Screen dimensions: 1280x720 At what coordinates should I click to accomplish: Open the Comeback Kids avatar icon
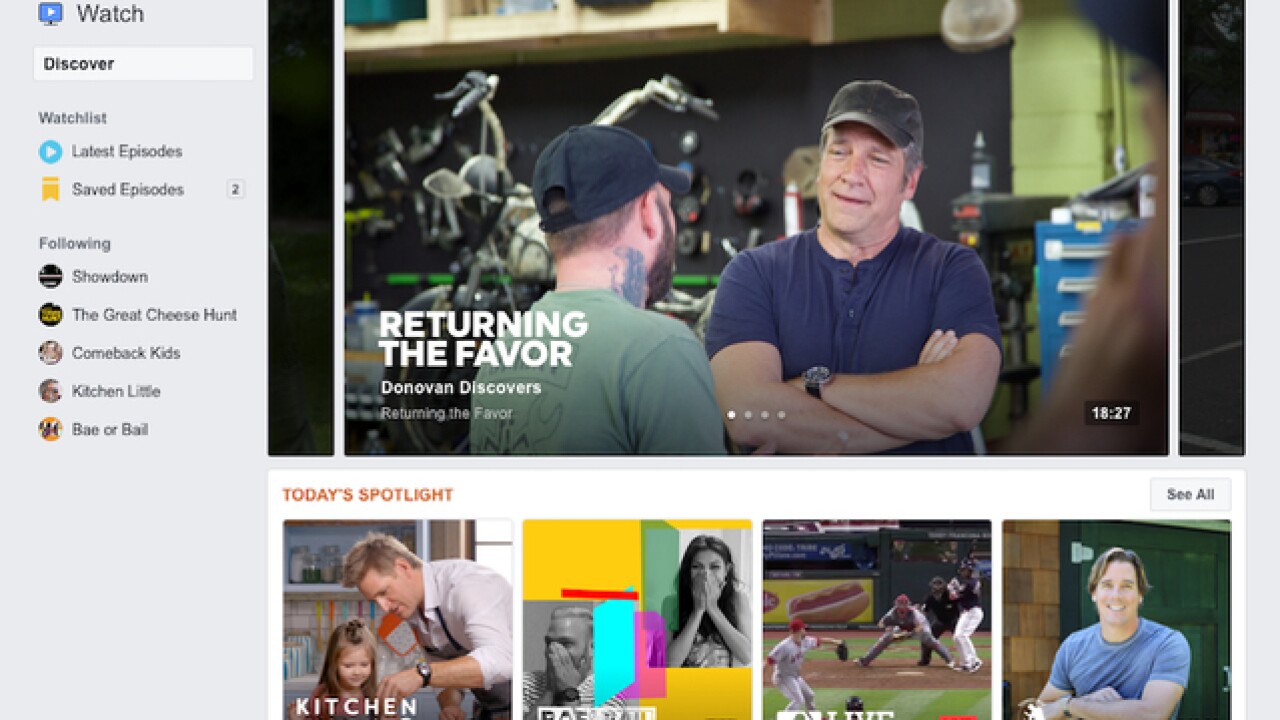50,353
